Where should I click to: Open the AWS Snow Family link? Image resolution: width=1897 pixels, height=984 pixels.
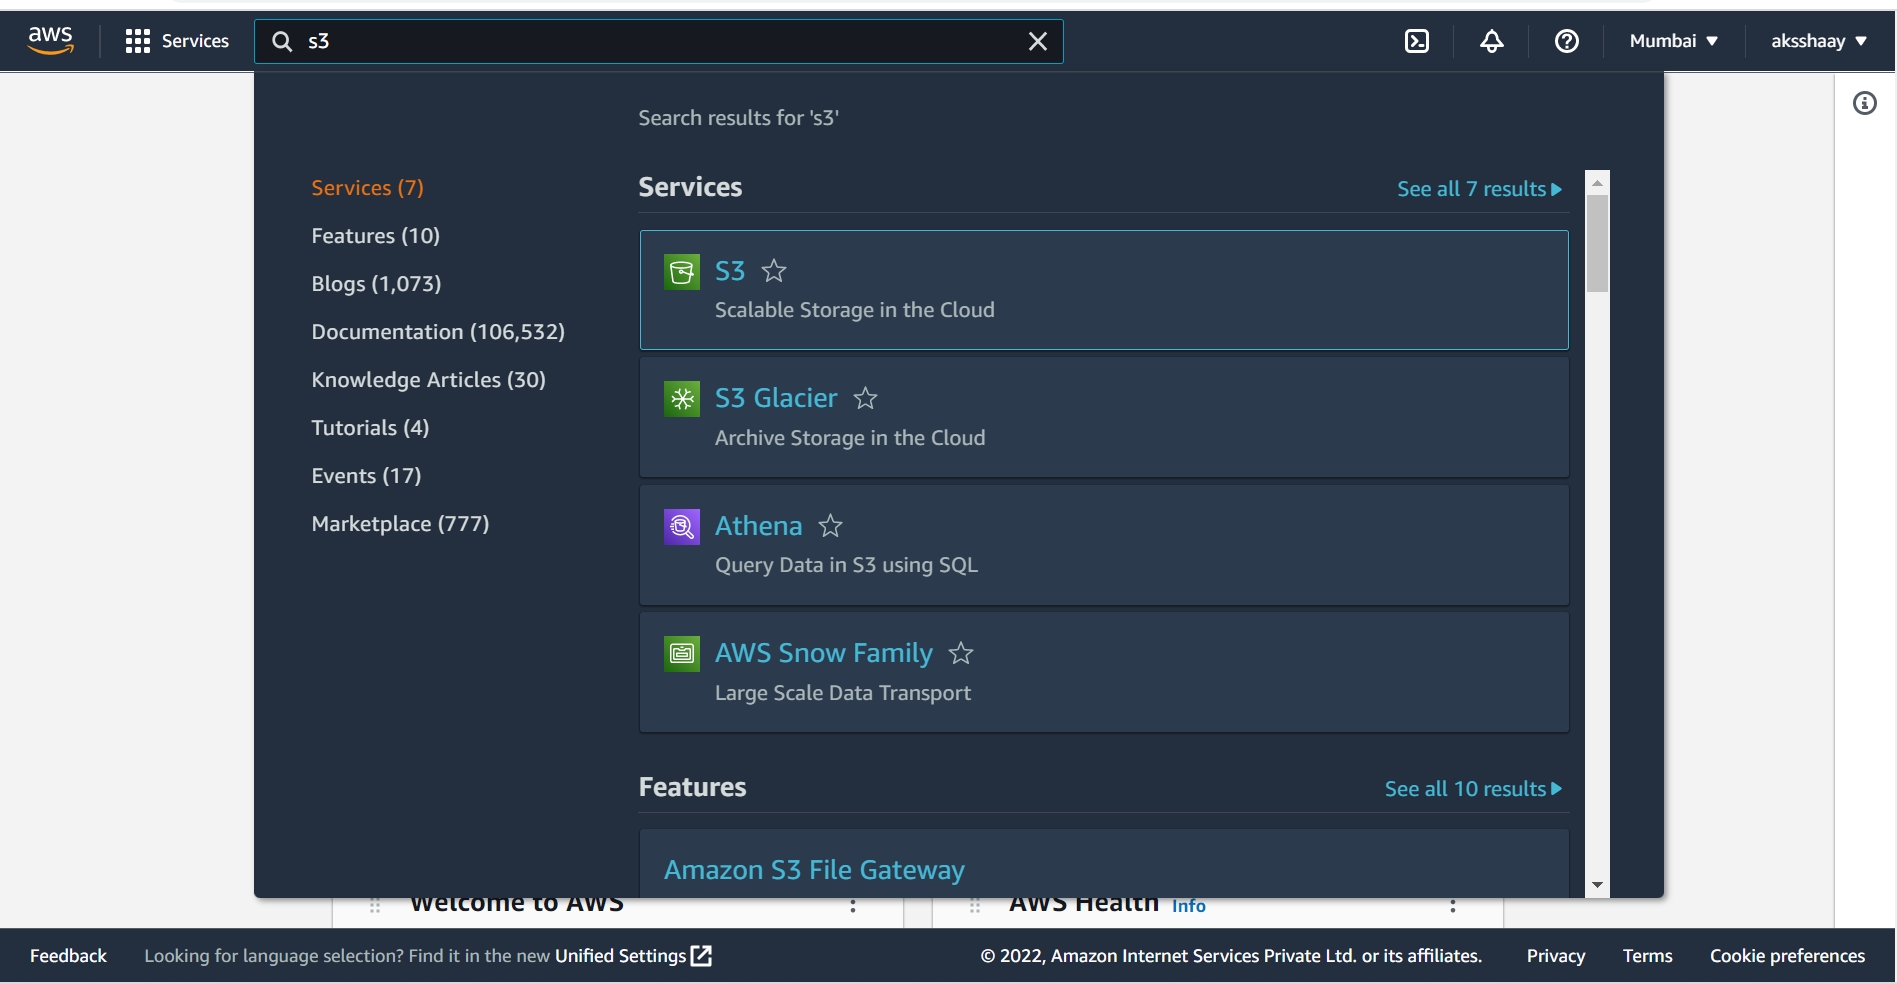(x=824, y=653)
